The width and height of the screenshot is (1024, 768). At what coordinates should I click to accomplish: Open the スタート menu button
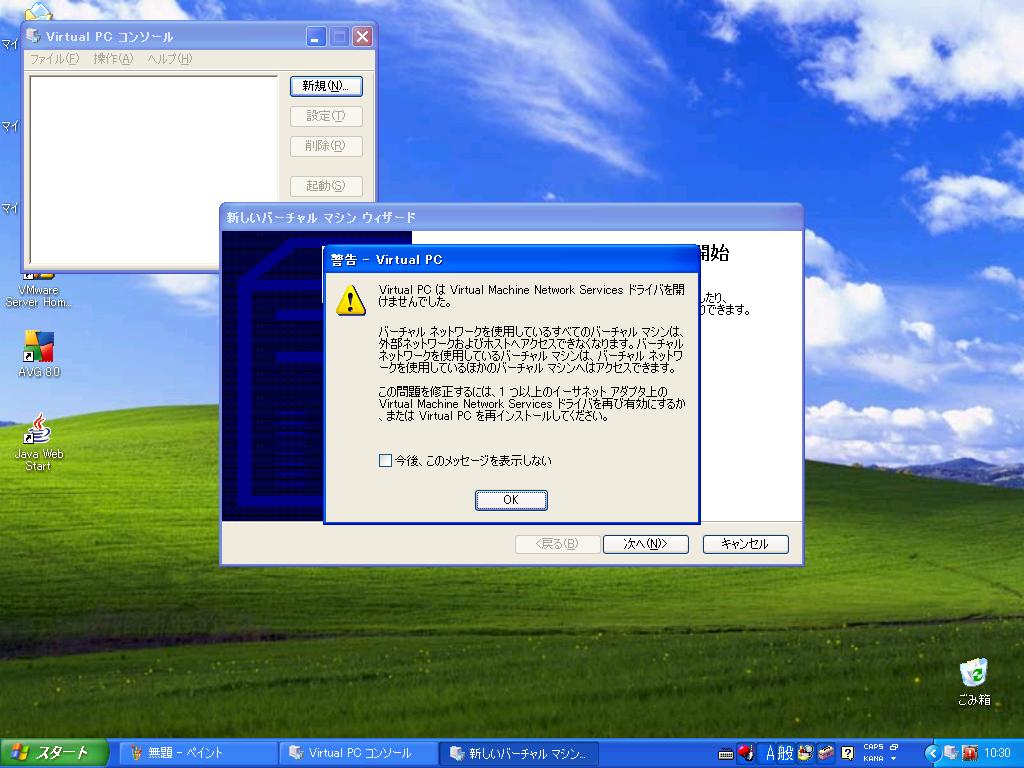[x=54, y=753]
